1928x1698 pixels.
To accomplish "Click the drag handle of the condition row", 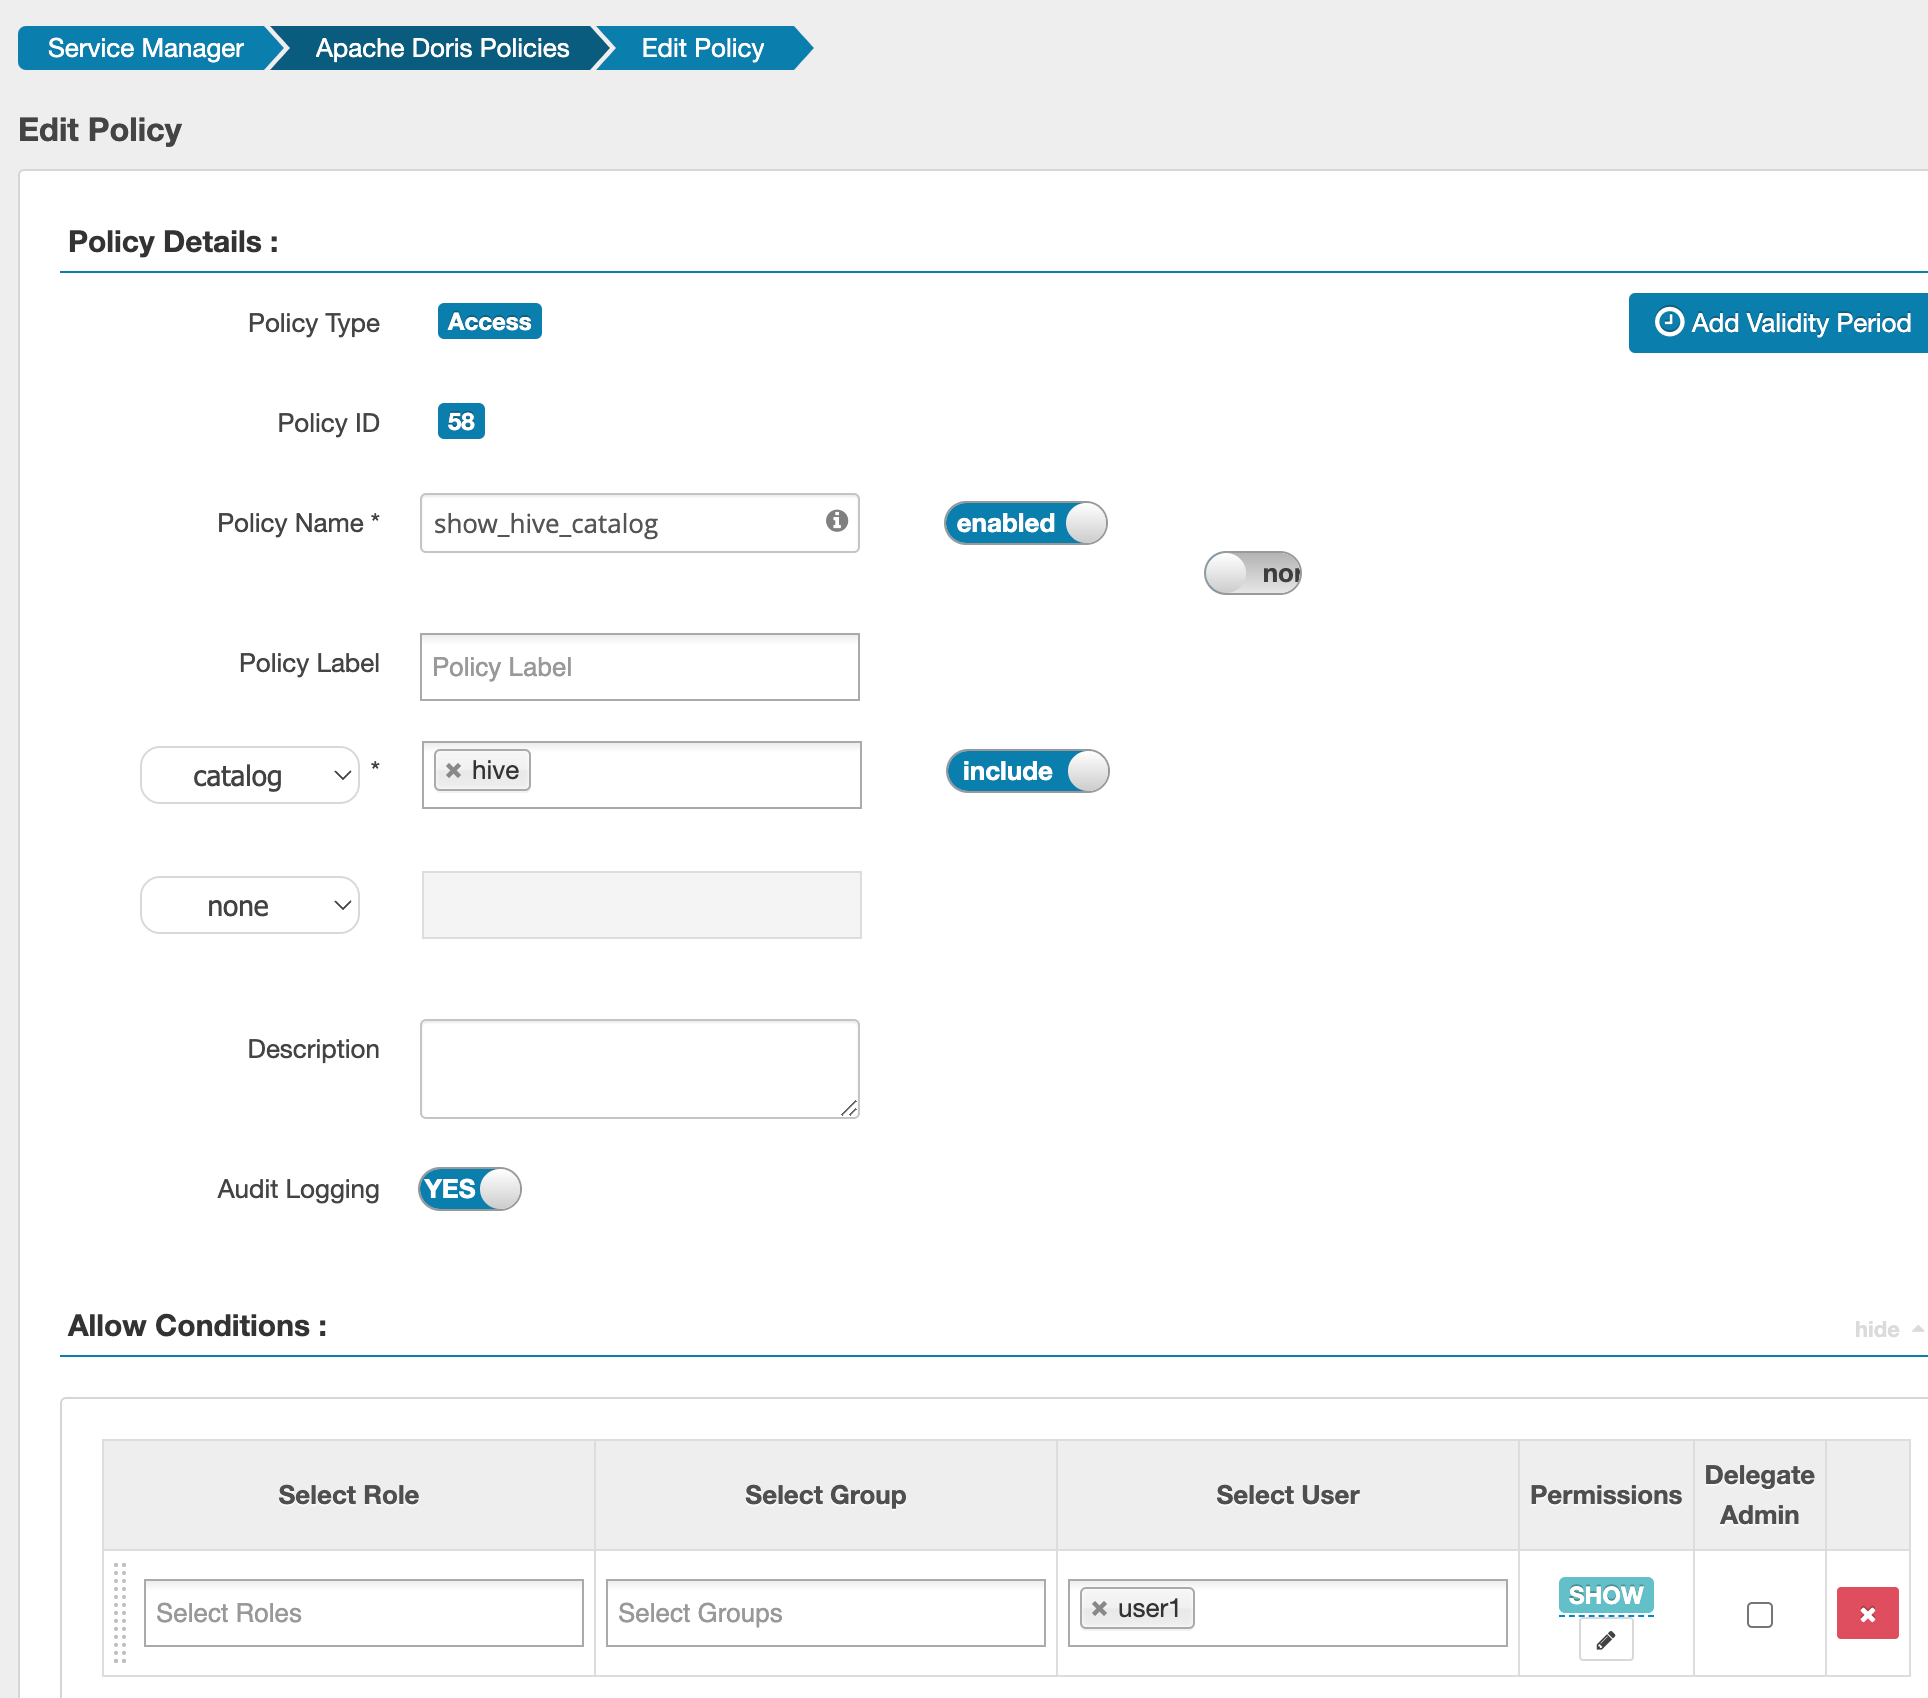I will (x=120, y=1612).
